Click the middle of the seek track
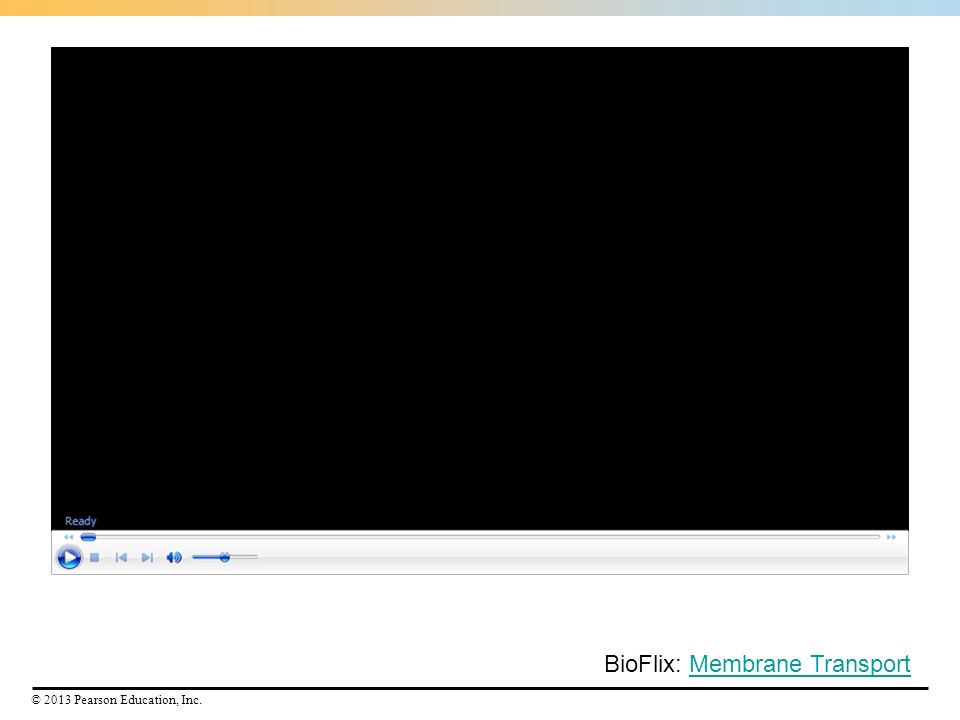 481,537
